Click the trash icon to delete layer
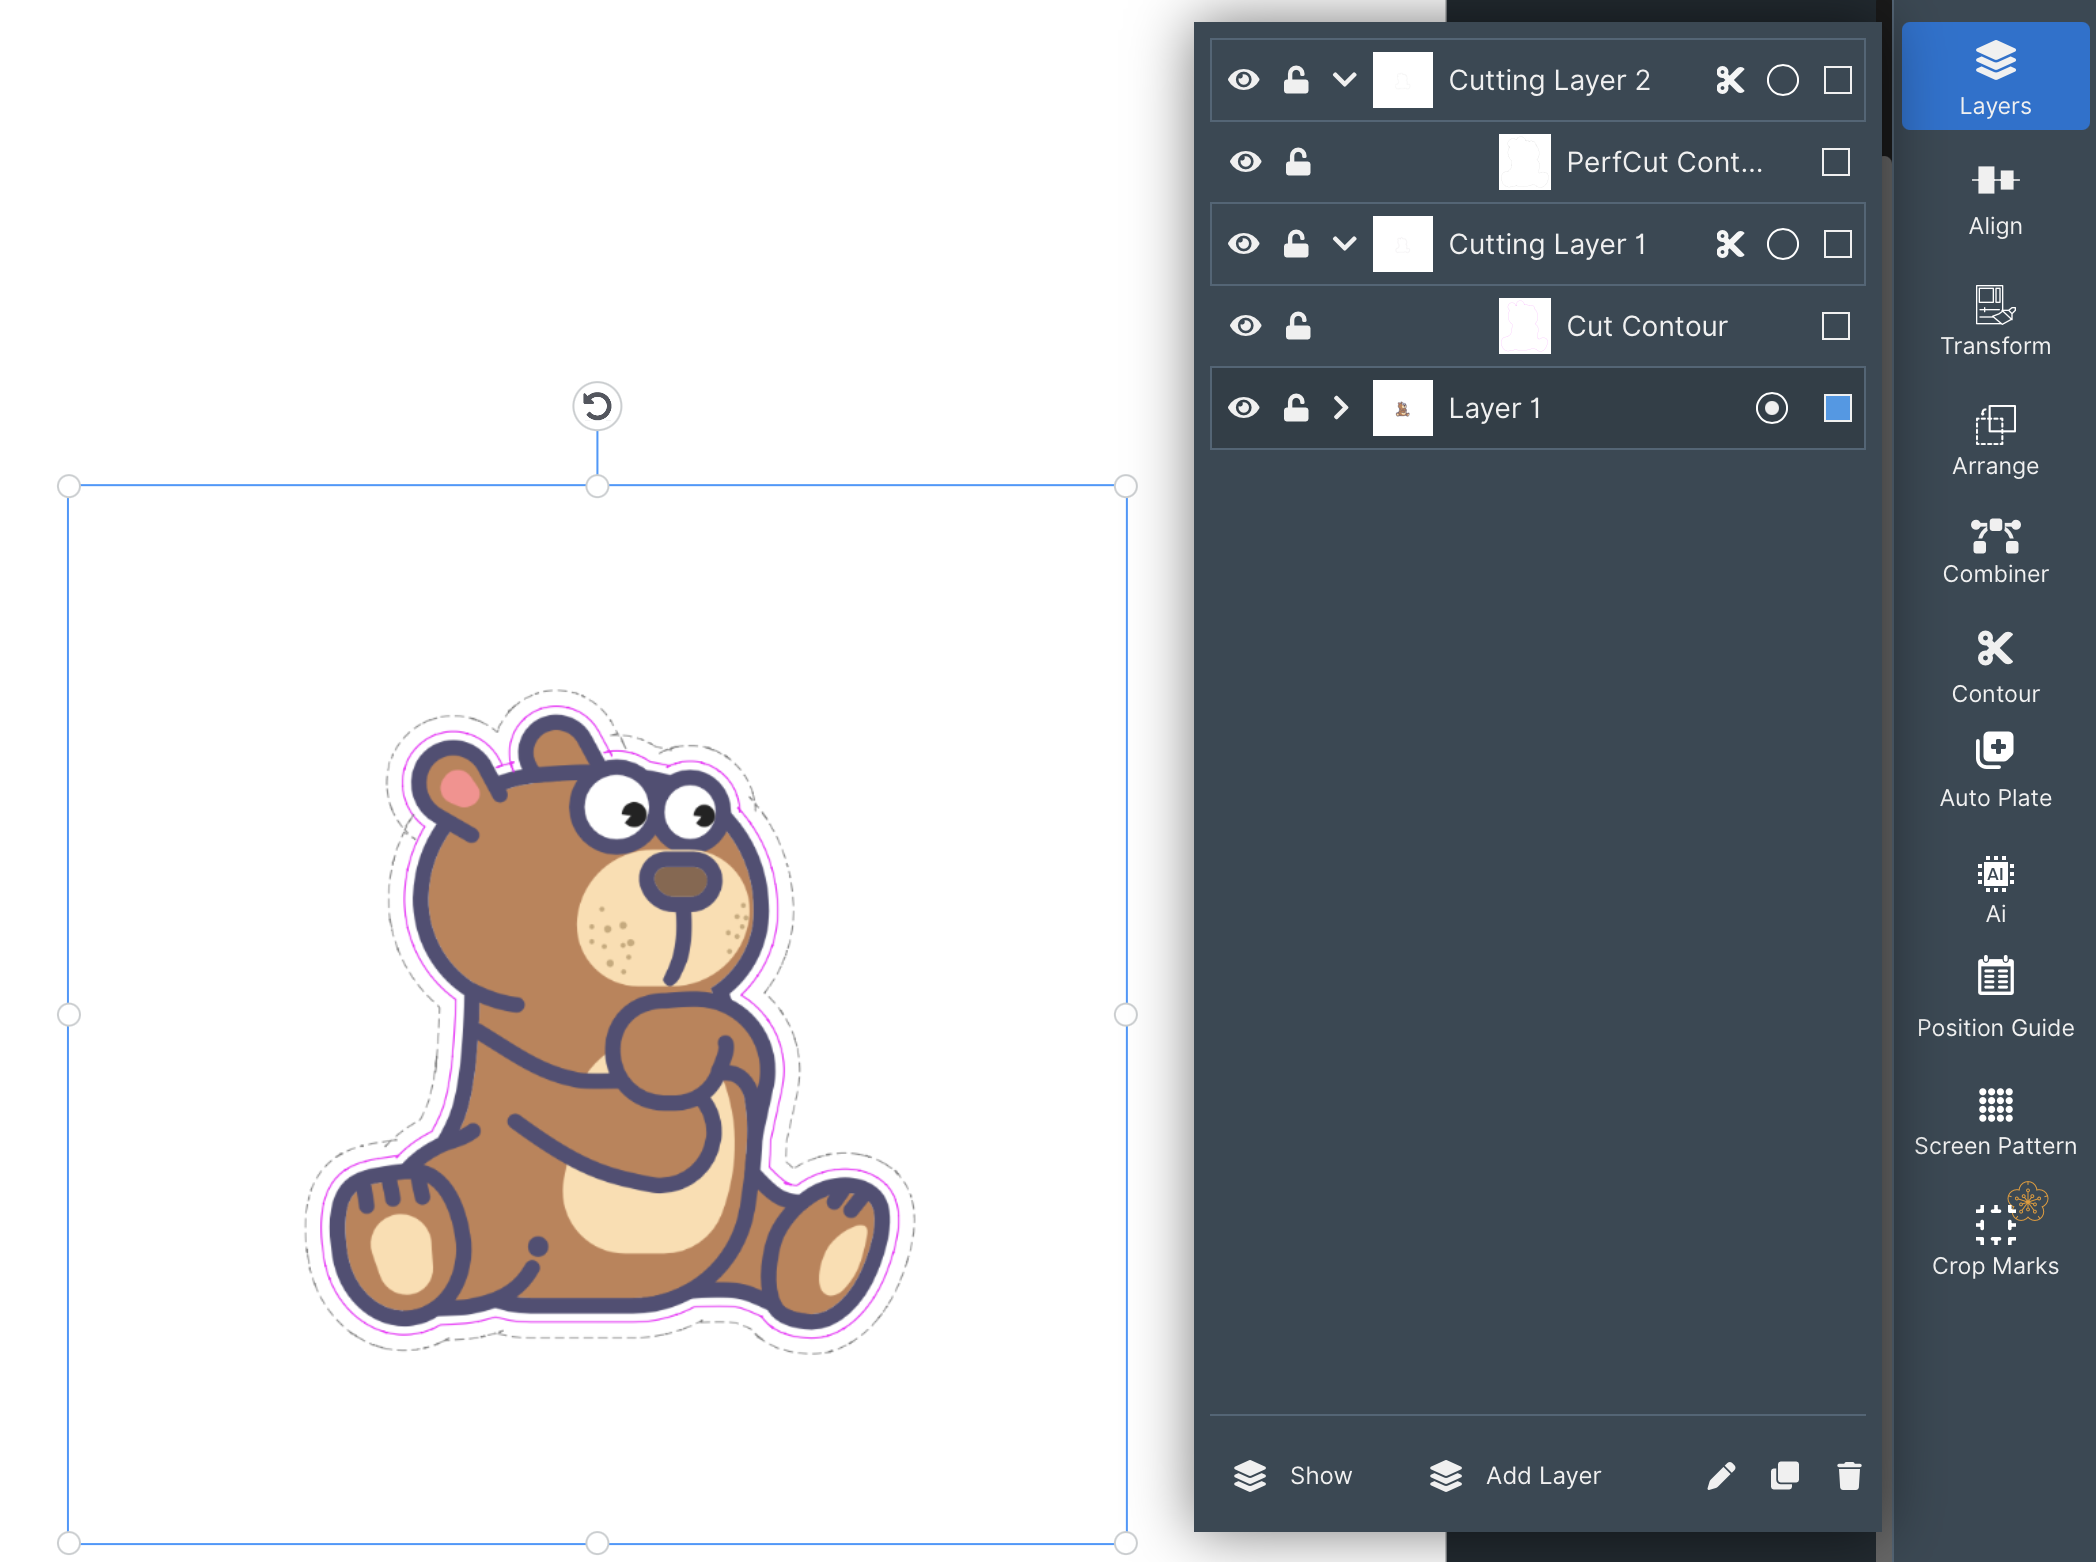Image resolution: width=2096 pixels, height=1562 pixels. point(1849,1475)
